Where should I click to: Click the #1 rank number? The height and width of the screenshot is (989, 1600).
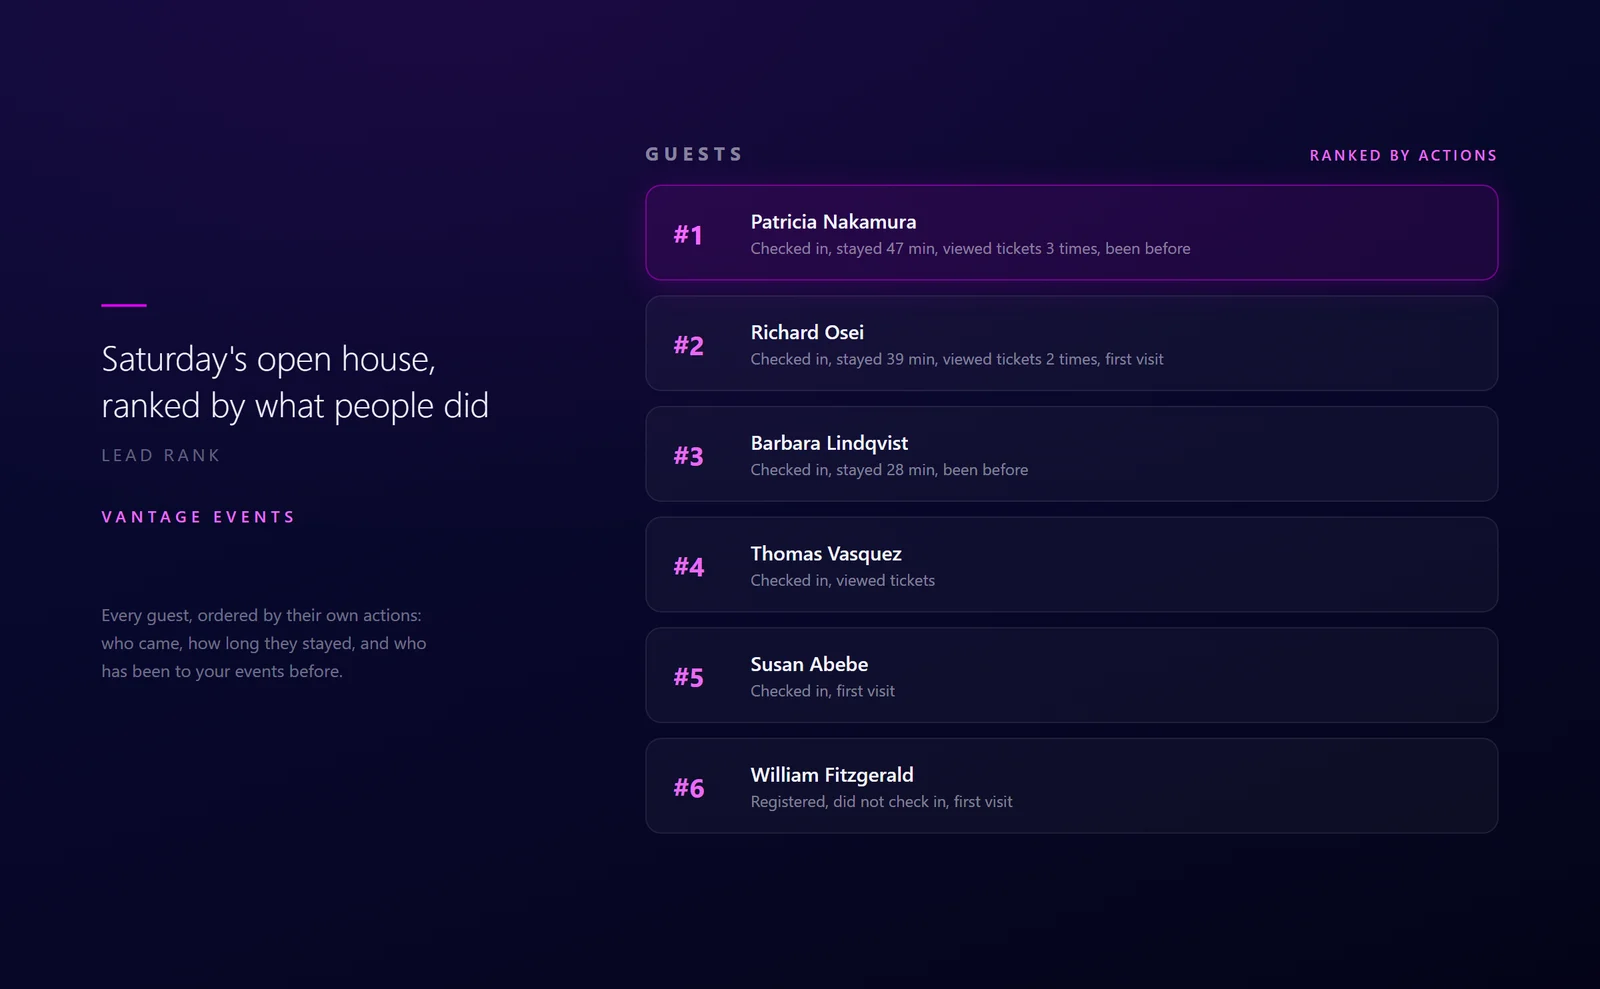(688, 235)
